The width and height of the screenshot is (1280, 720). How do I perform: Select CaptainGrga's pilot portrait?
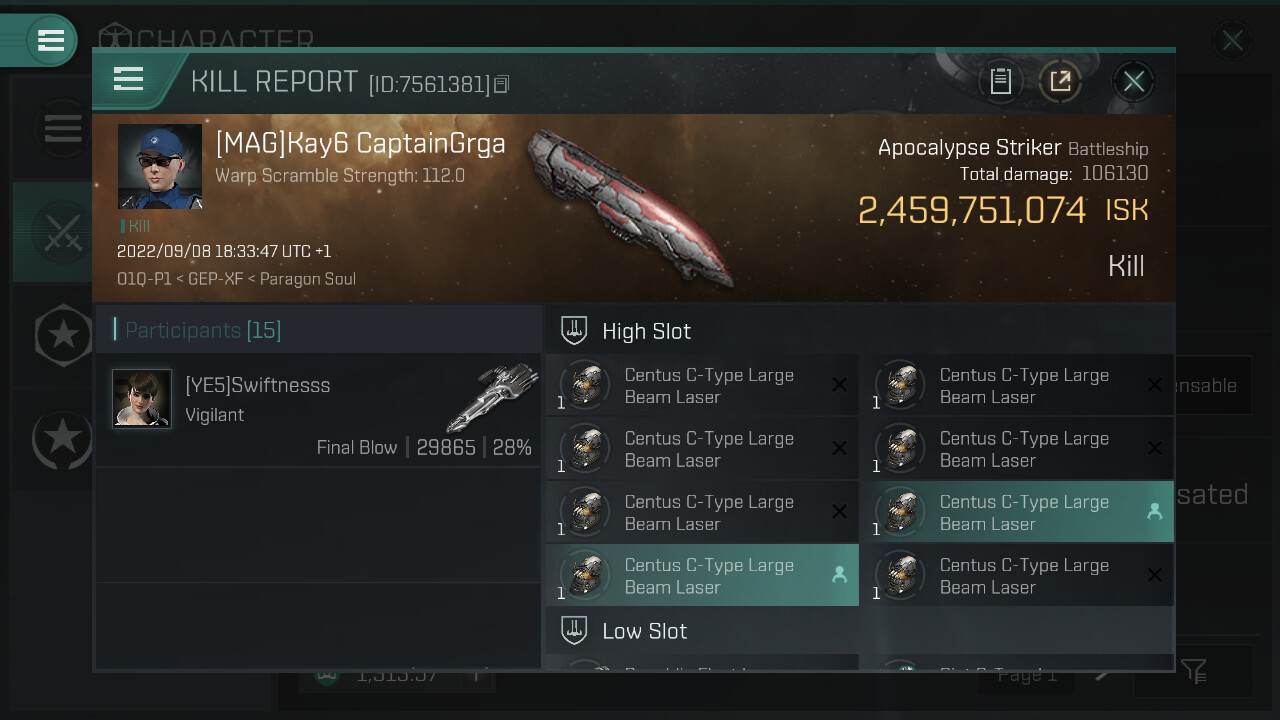(x=160, y=166)
